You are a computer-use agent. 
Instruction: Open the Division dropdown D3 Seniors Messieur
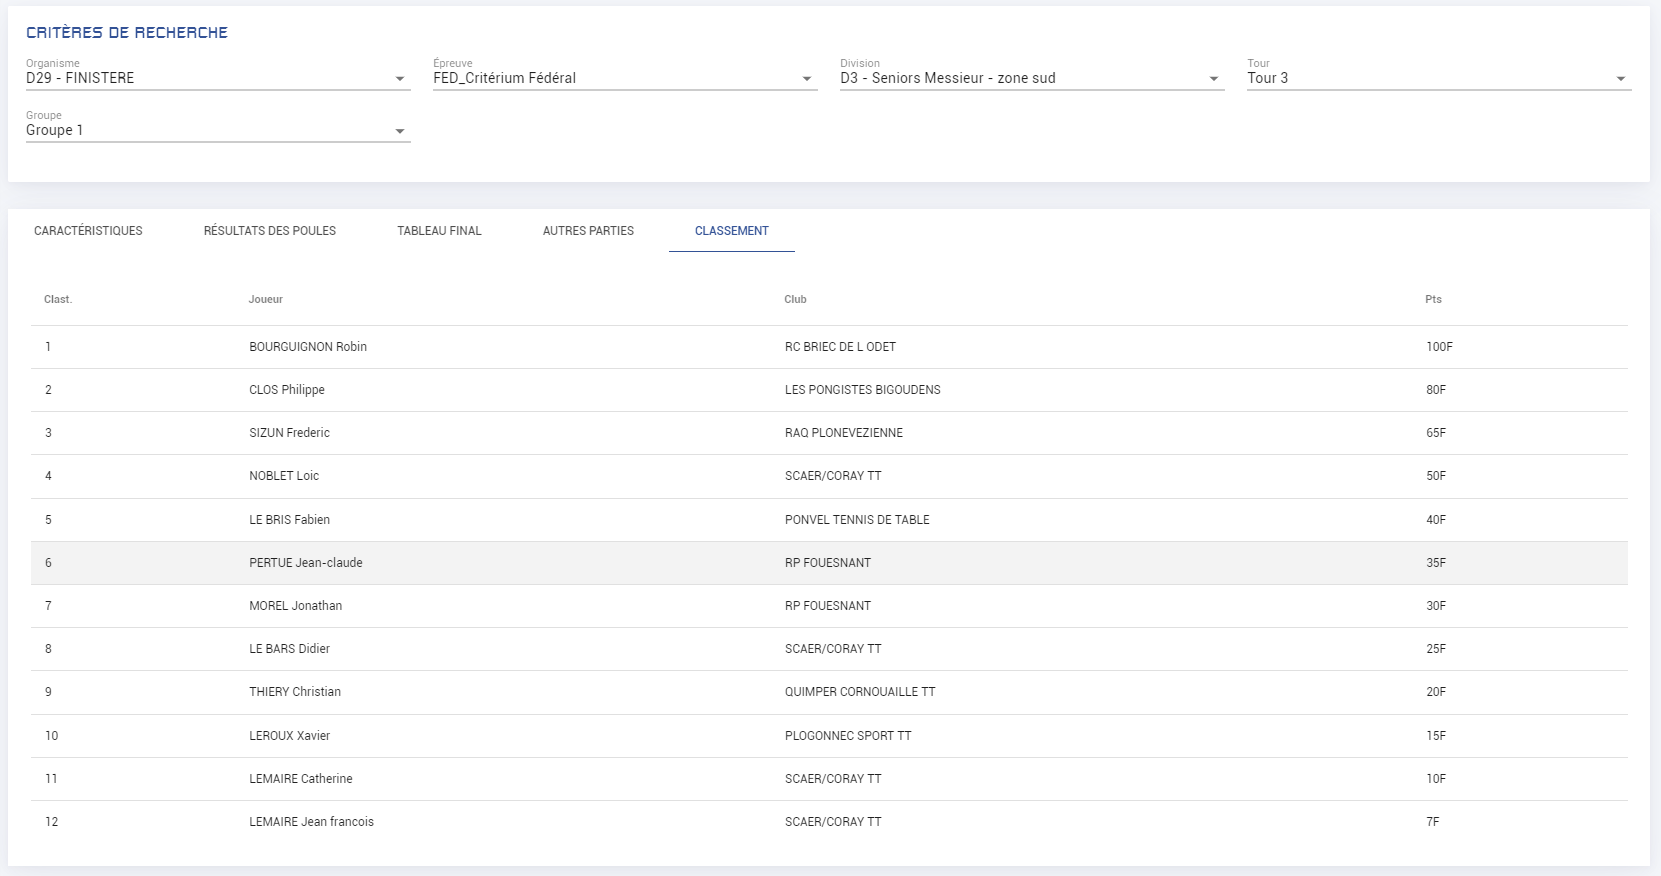point(1031,78)
